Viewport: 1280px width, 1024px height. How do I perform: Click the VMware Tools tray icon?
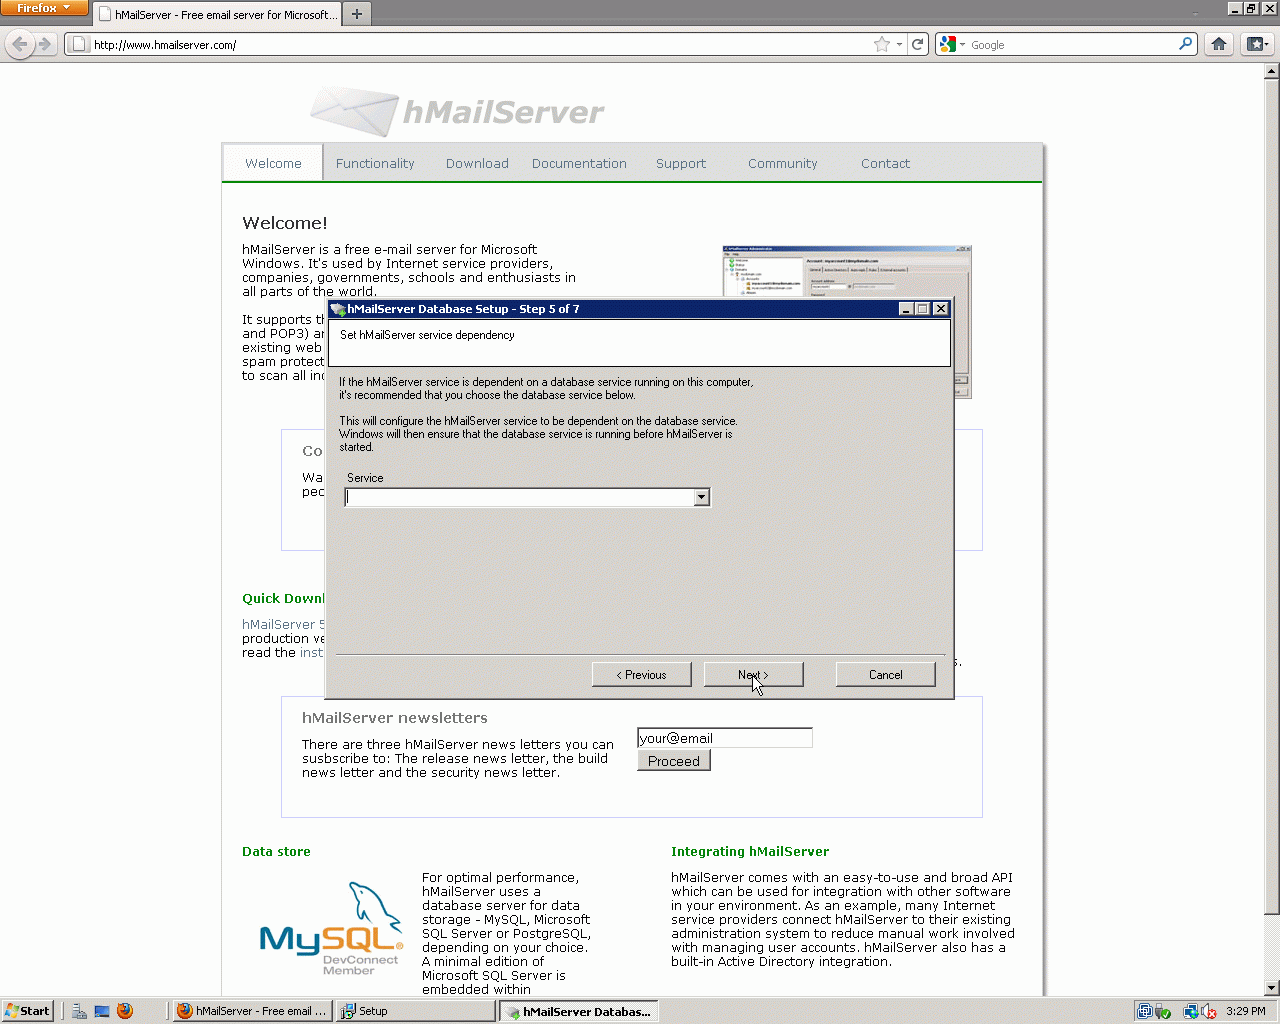[1145, 1011]
